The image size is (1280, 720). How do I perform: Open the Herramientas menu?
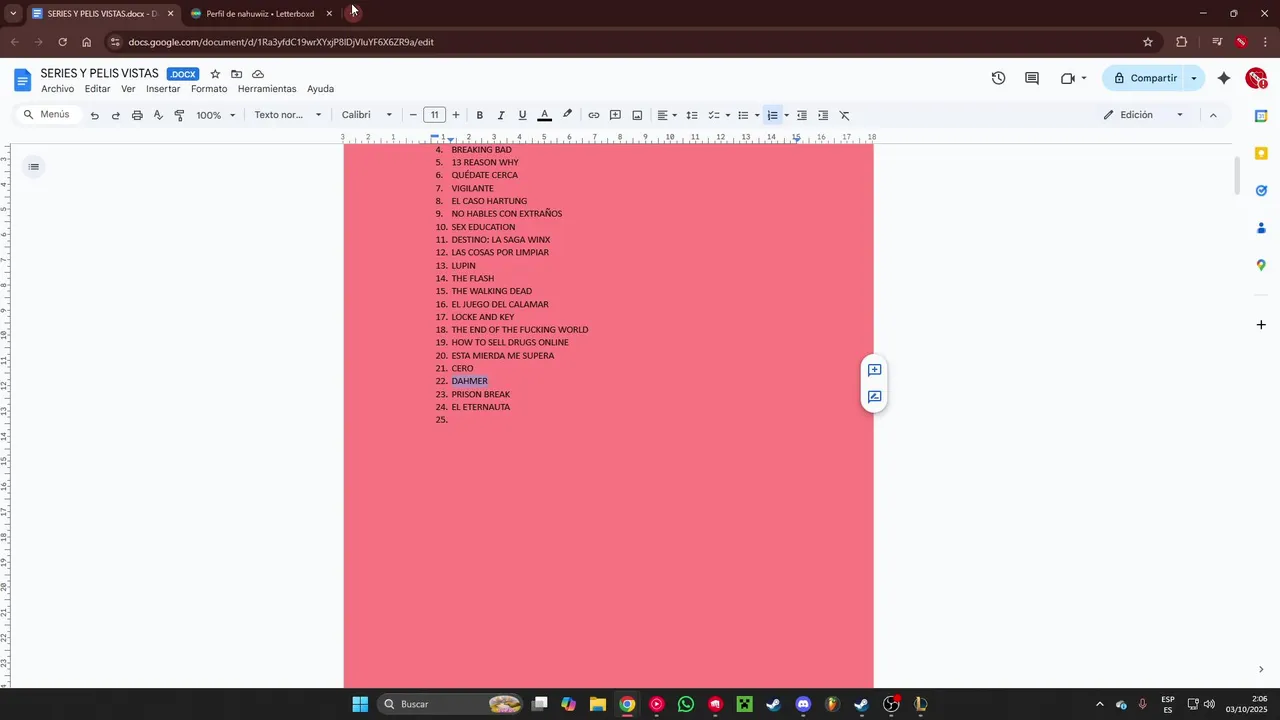(267, 89)
